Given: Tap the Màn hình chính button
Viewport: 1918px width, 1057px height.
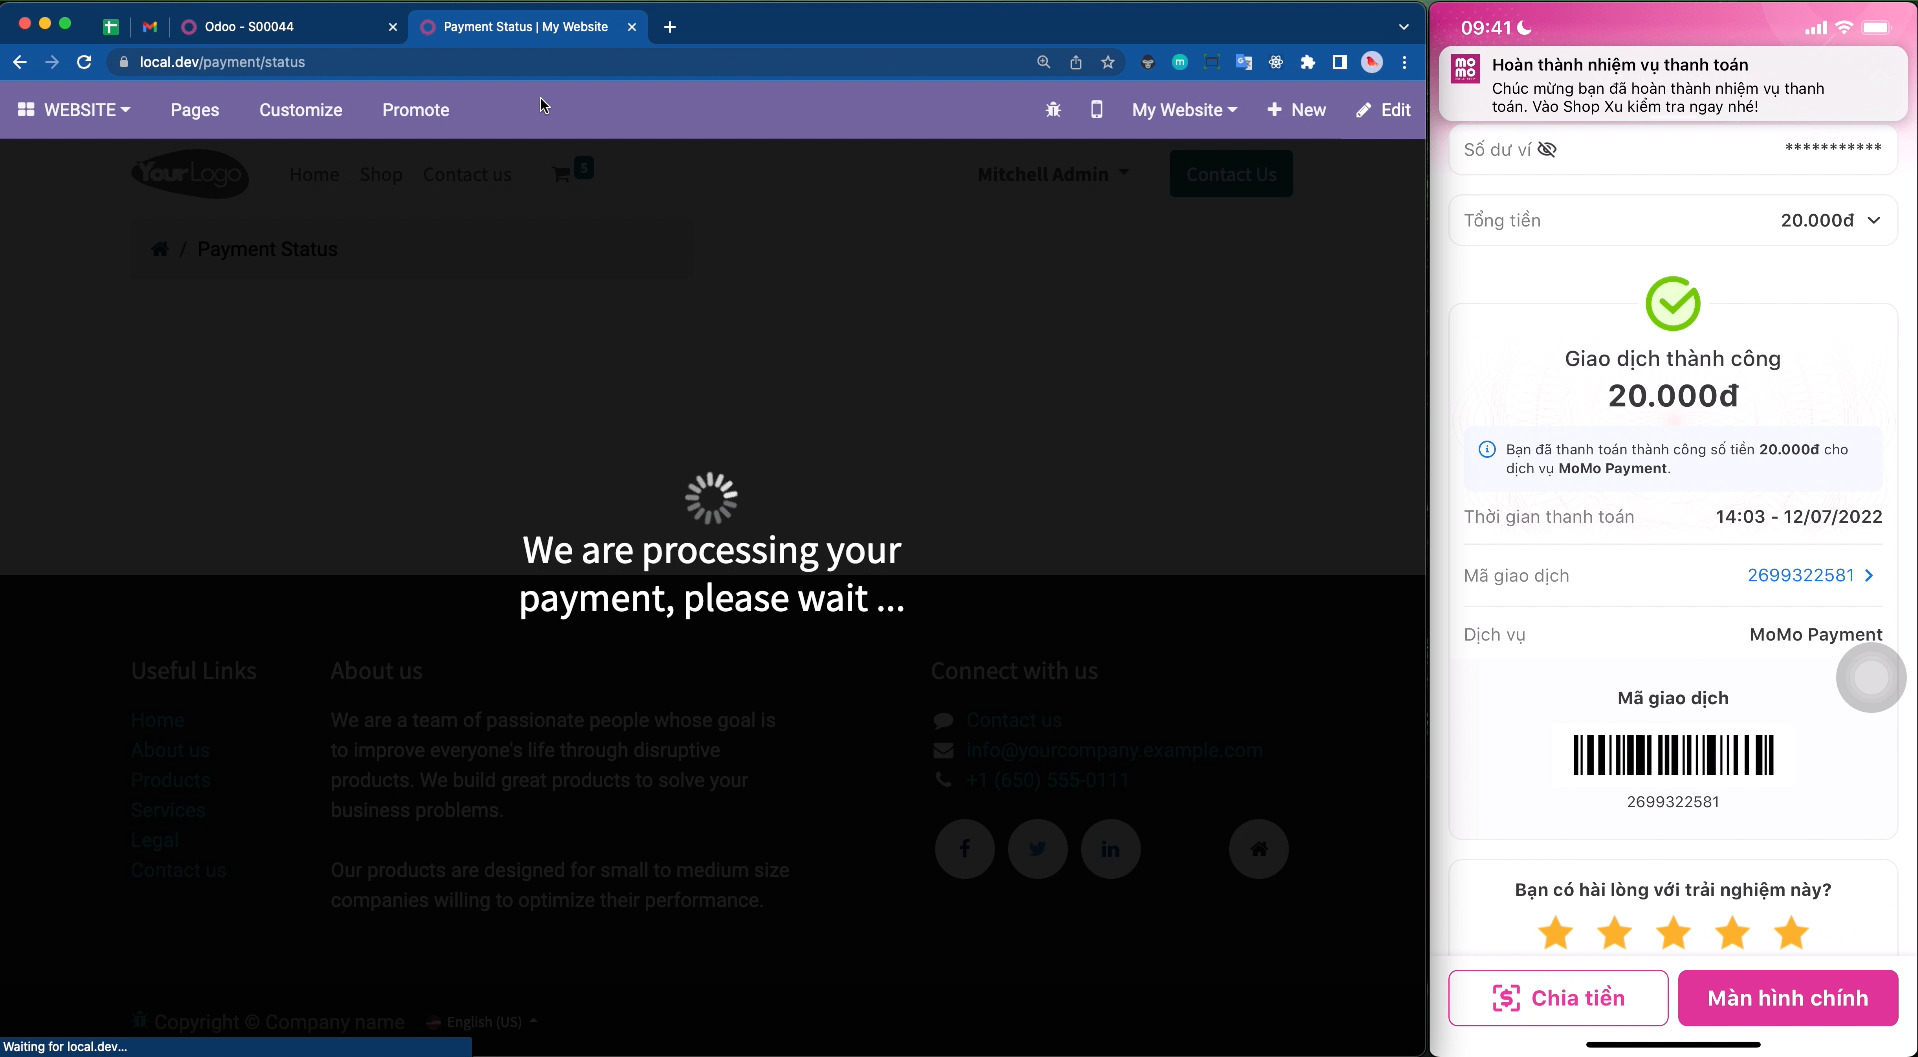Looking at the screenshot, I should point(1788,998).
